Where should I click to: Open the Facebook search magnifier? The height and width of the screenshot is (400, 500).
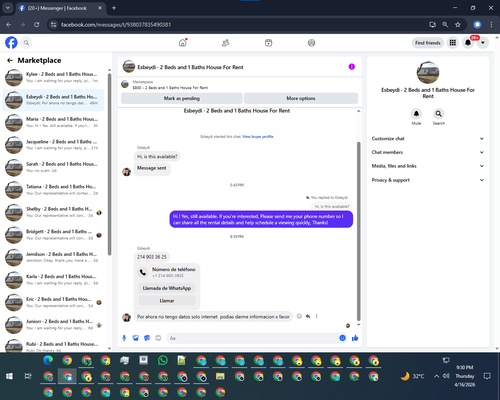(x=26, y=43)
